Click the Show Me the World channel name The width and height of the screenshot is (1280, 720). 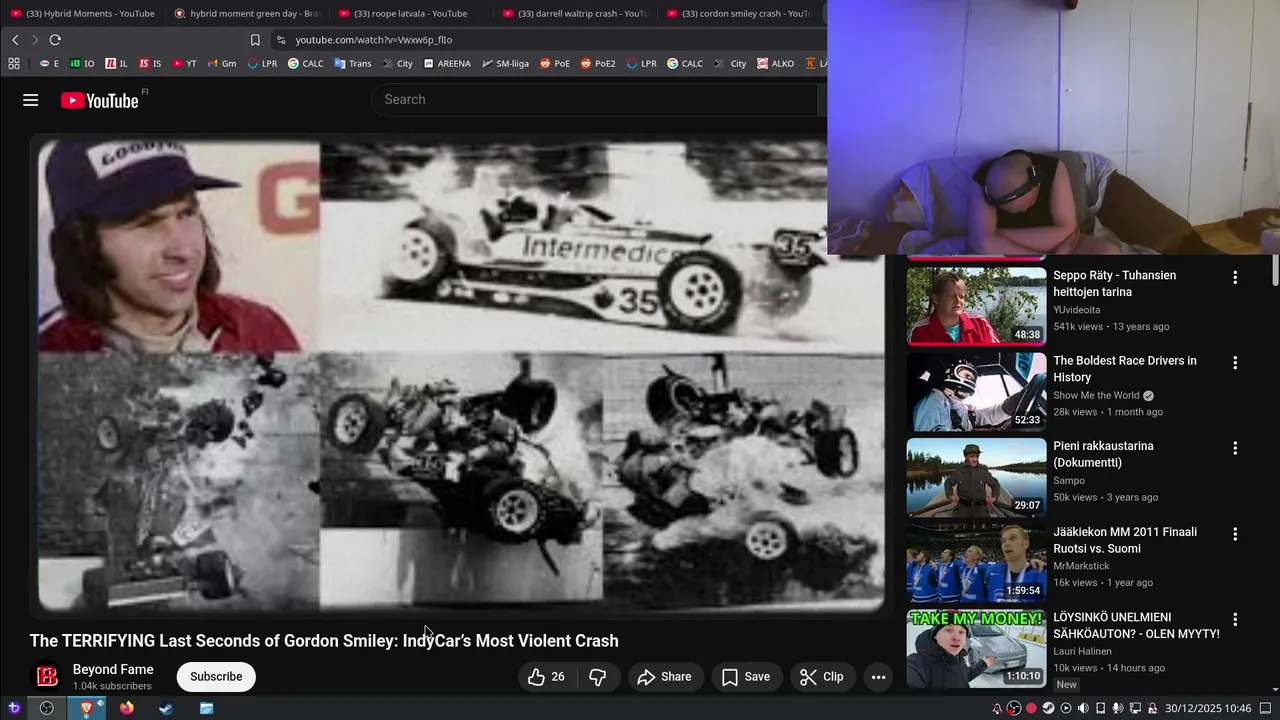pos(1096,395)
